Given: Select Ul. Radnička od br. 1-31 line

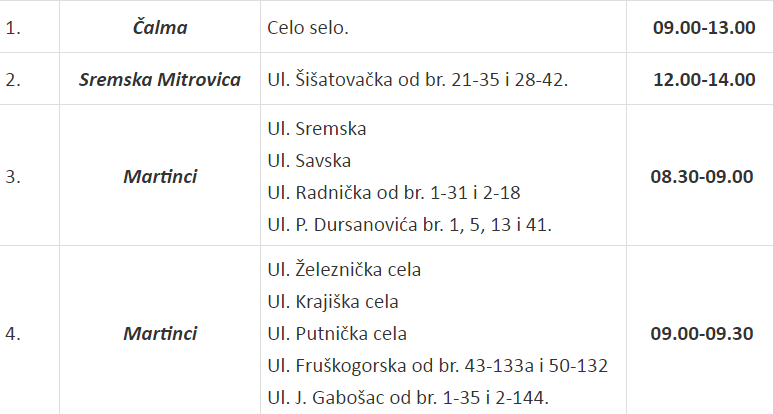Looking at the screenshot, I should (394, 193).
